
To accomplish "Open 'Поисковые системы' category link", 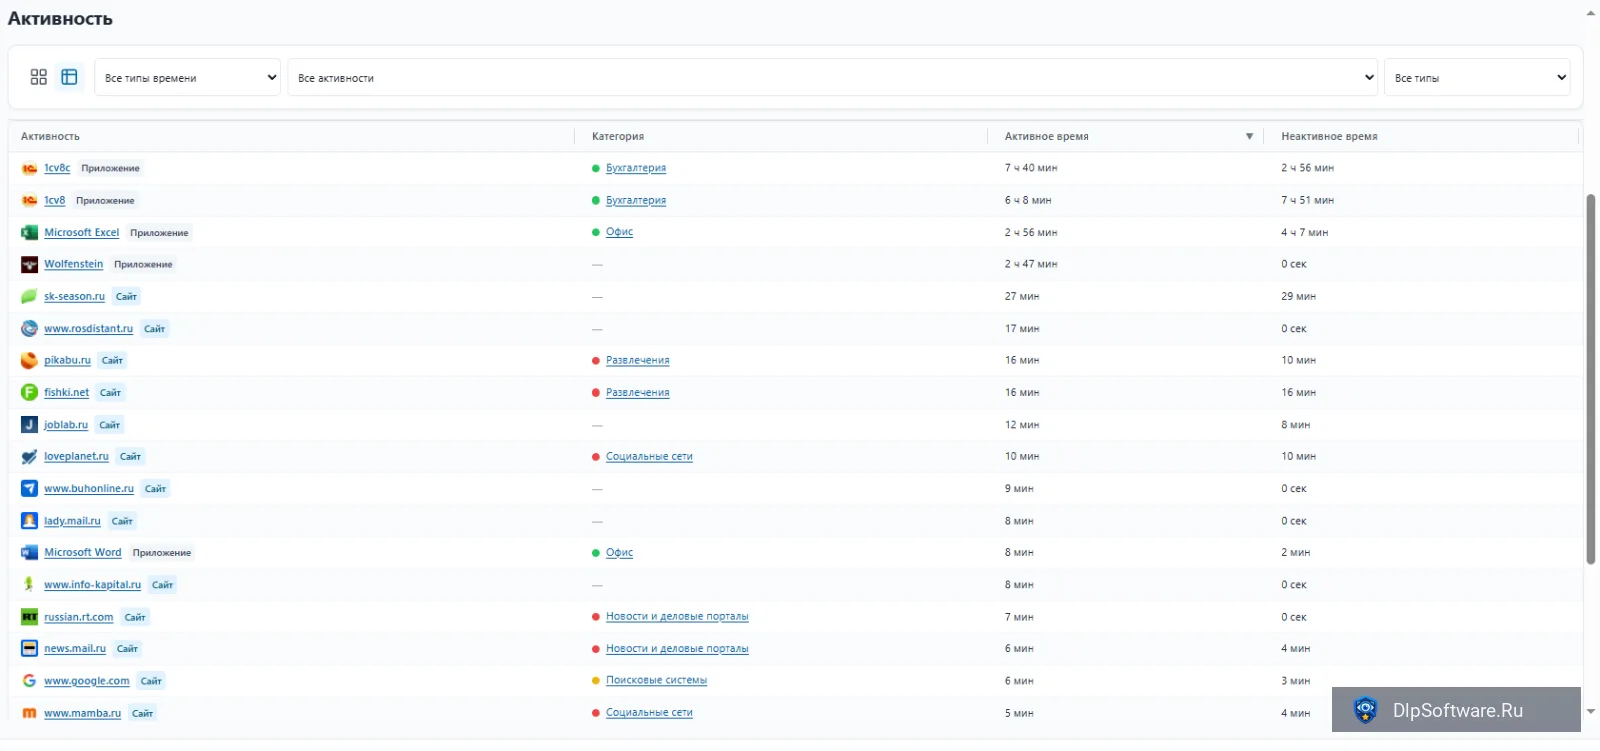I will pos(656,681).
